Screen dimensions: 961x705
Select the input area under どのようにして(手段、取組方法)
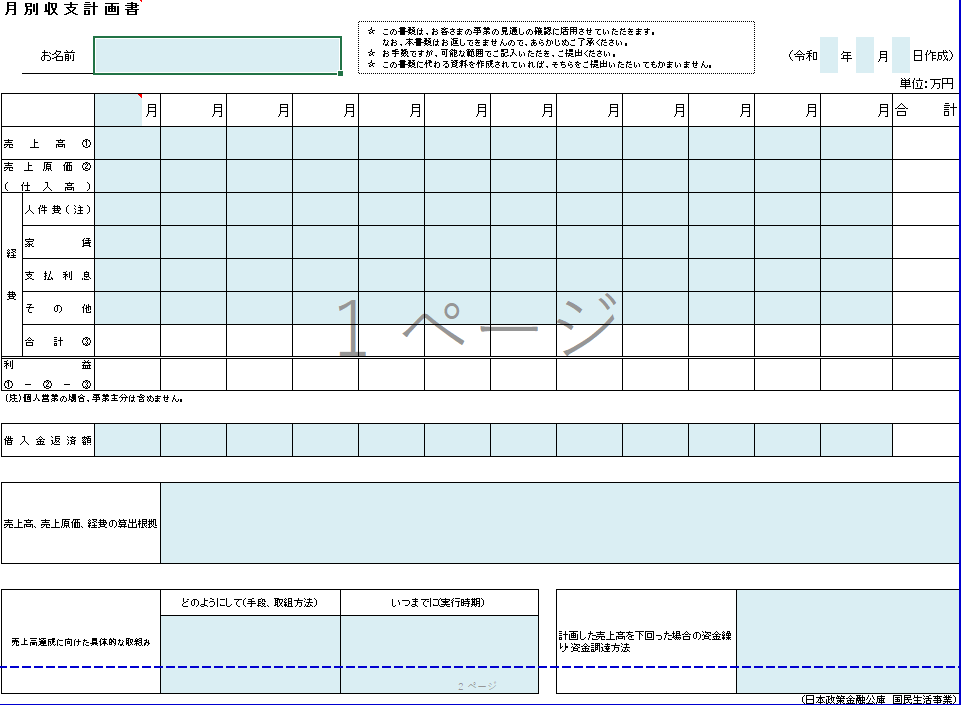tap(251, 655)
